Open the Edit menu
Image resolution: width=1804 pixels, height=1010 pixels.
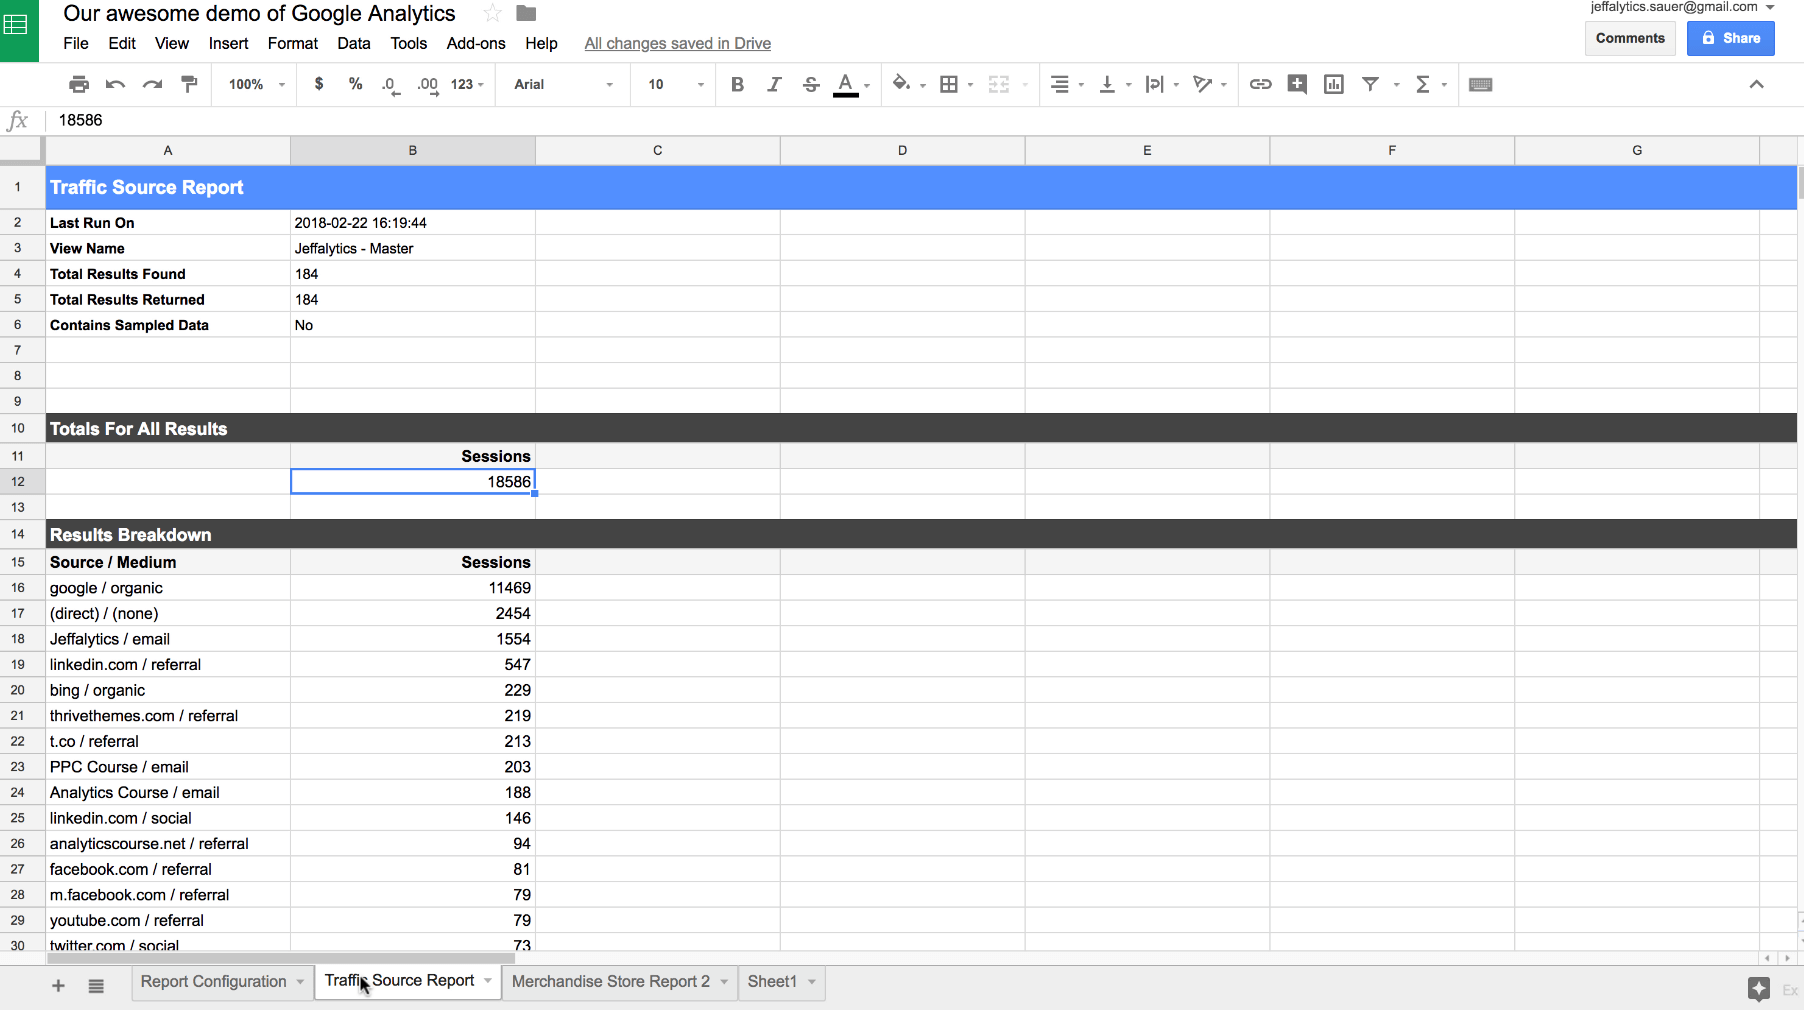122,43
